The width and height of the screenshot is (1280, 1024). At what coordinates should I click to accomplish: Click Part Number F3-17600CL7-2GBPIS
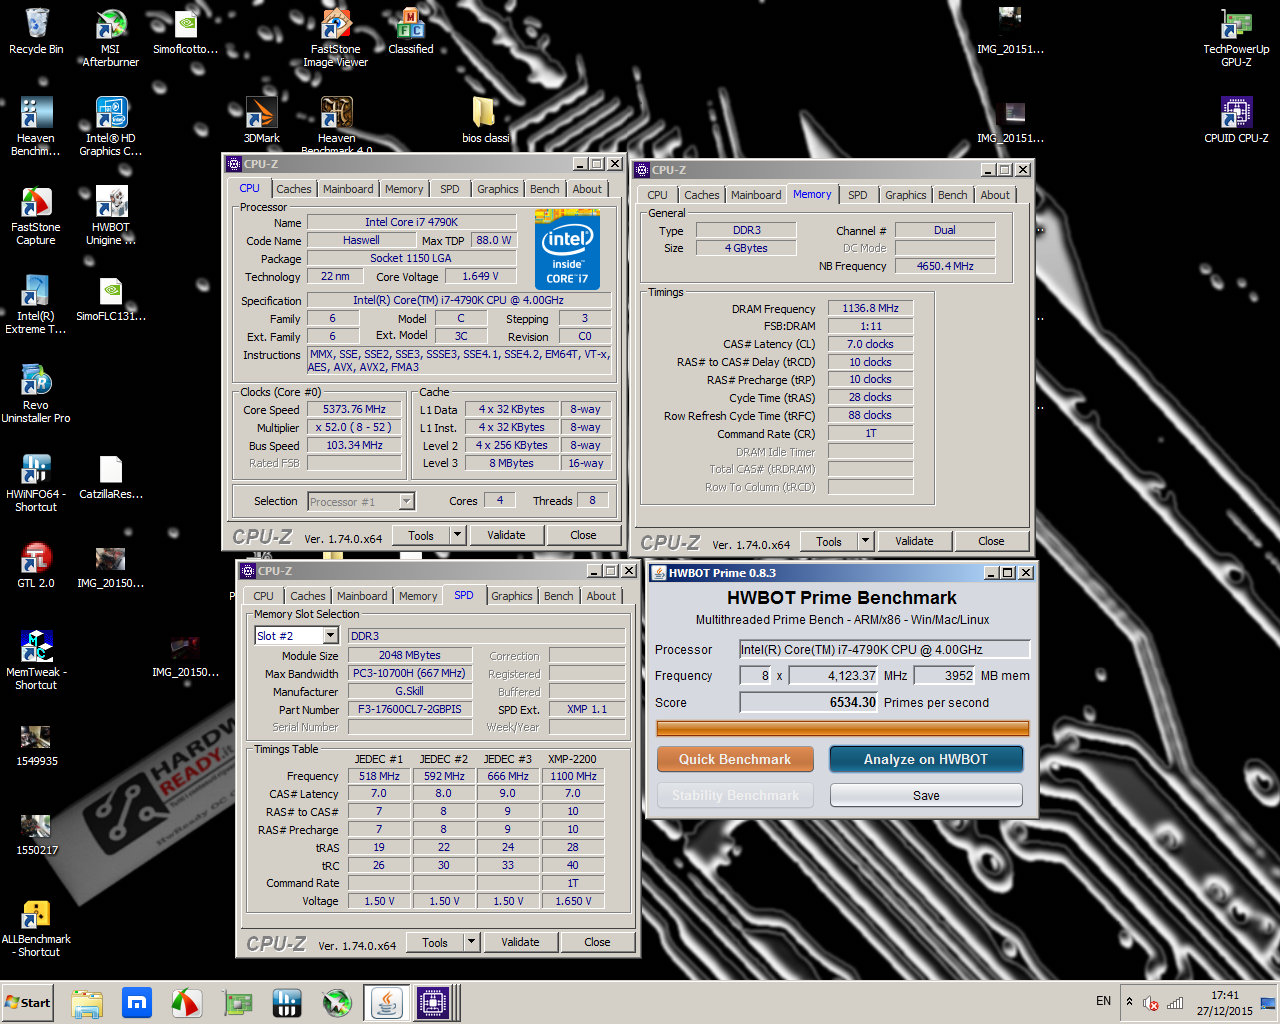(x=410, y=709)
